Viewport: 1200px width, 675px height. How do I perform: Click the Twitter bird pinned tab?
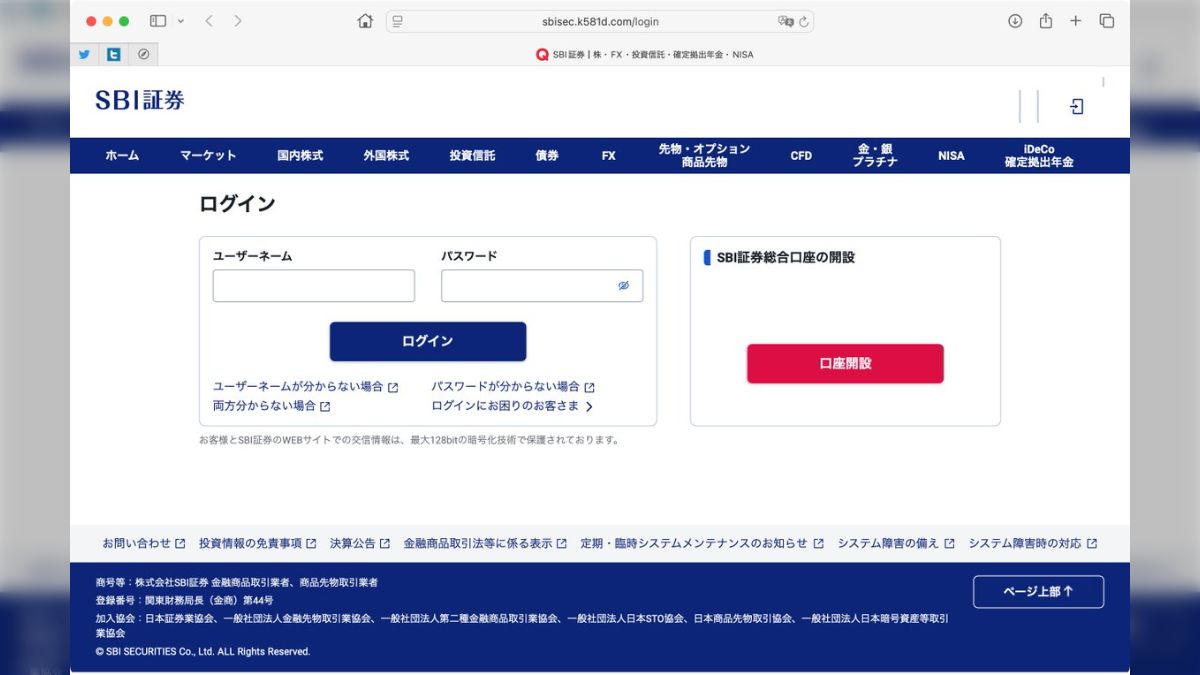(84, 54)
